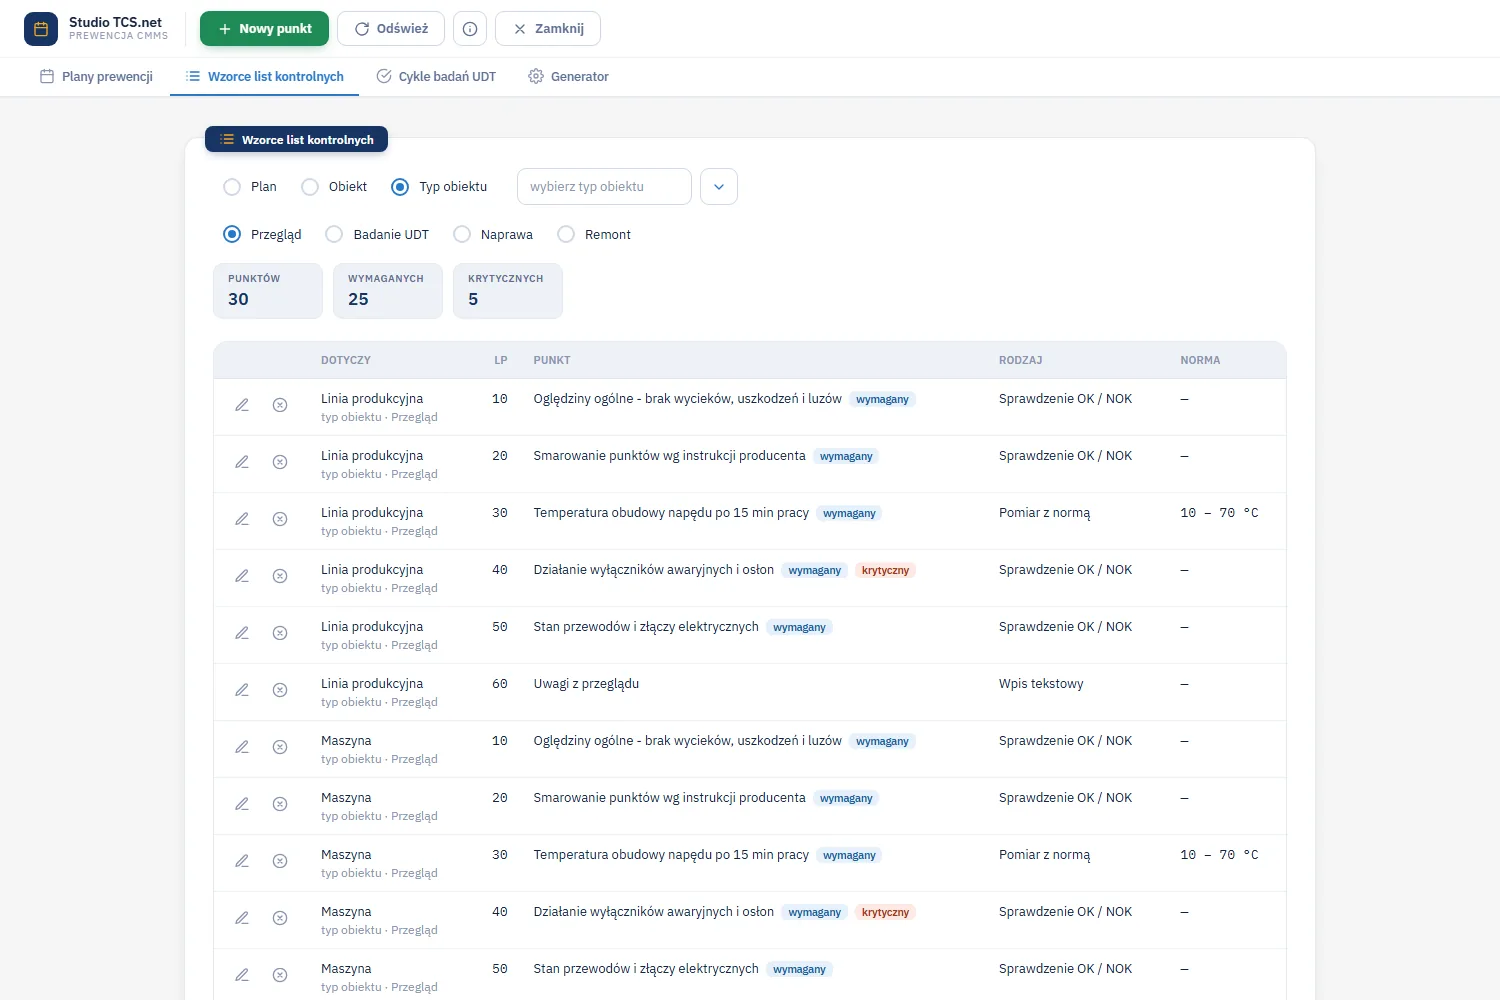This screenshot has height=1000, width=1500.
Task: Click the KRYTYCZNYCH 5 summary card
Action: click(x=508, y=291)
